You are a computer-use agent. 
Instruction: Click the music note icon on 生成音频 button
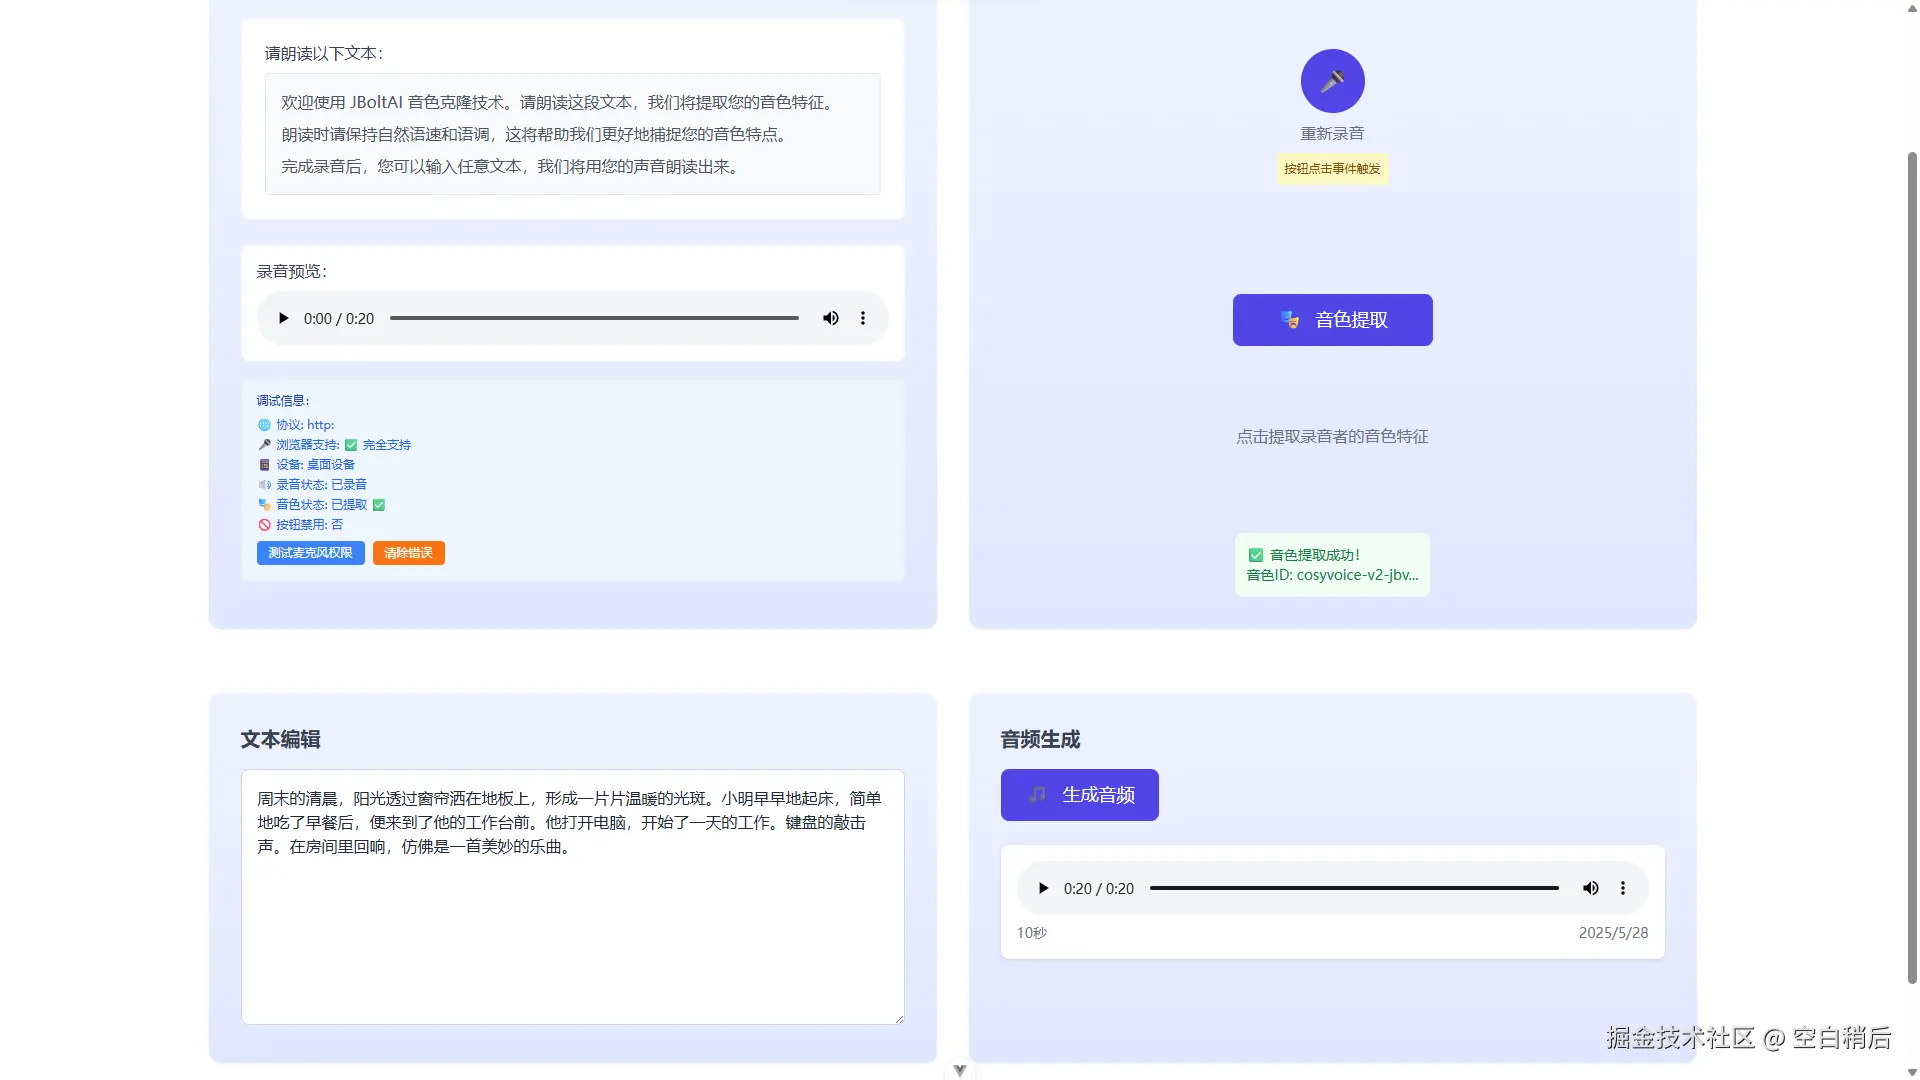(x=1036, y=795)
